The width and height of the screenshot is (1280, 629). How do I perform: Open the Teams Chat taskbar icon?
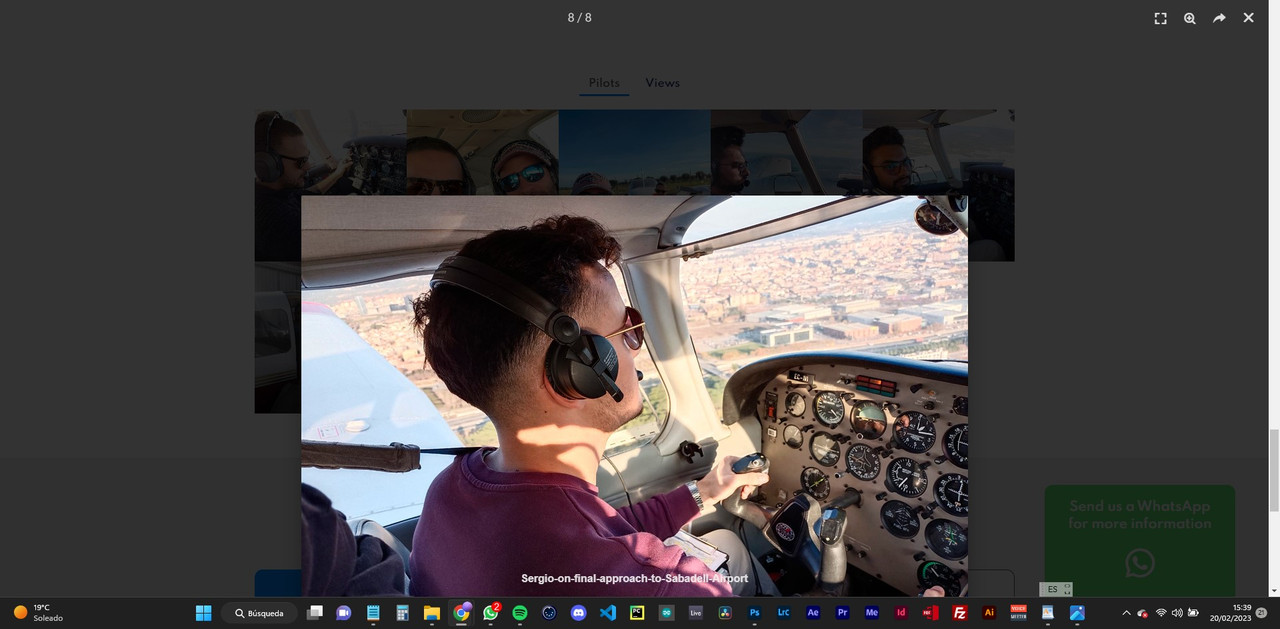click(344, 613)
